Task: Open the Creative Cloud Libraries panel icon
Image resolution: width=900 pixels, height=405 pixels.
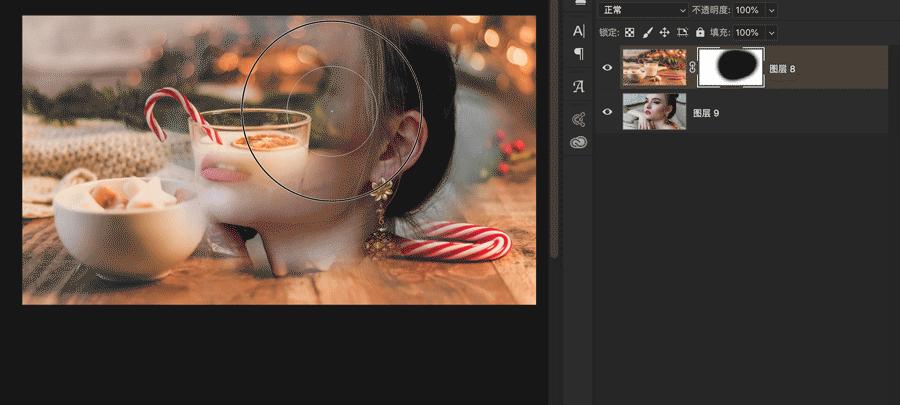Action: coord(578,142)
